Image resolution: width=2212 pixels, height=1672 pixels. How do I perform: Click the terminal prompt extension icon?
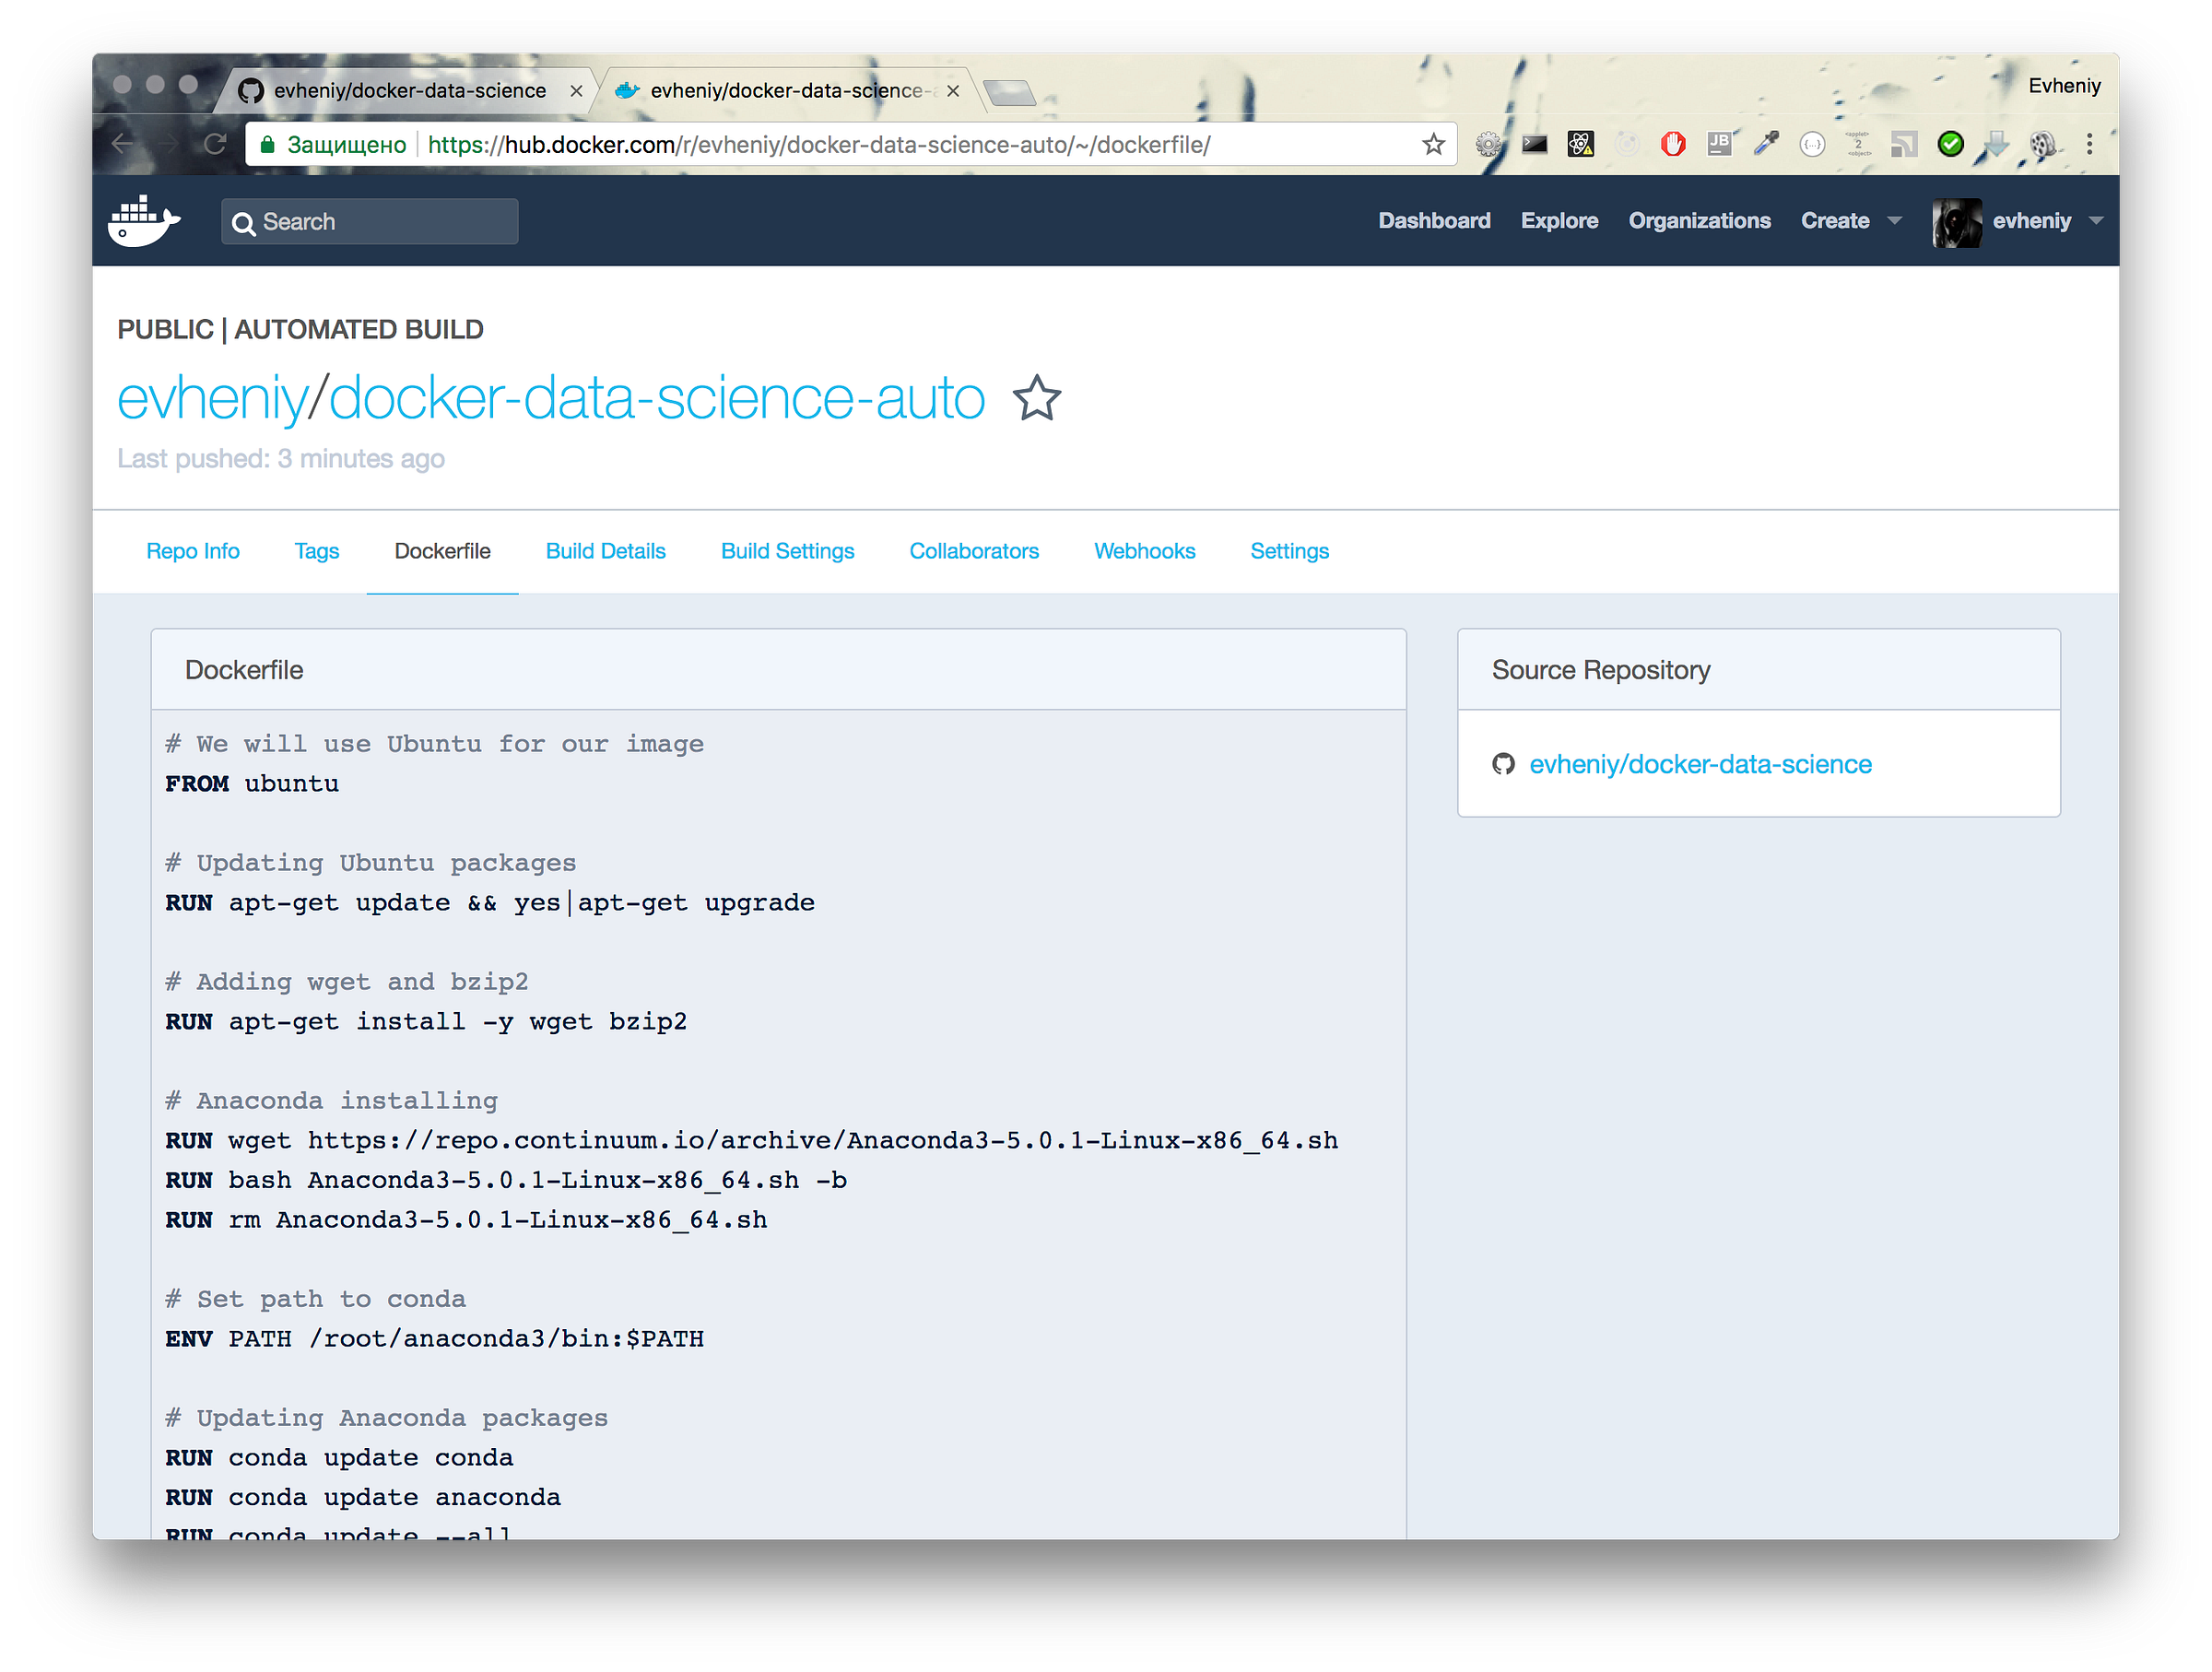click(x=1534, y=144)
